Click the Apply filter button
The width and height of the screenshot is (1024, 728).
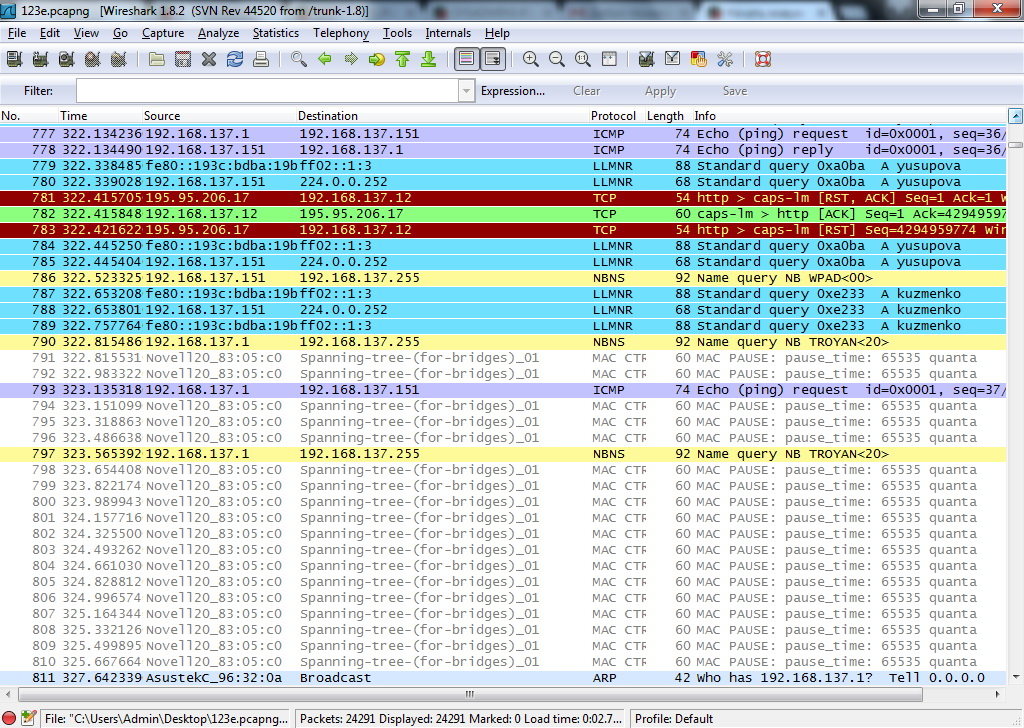coord(660,91)
